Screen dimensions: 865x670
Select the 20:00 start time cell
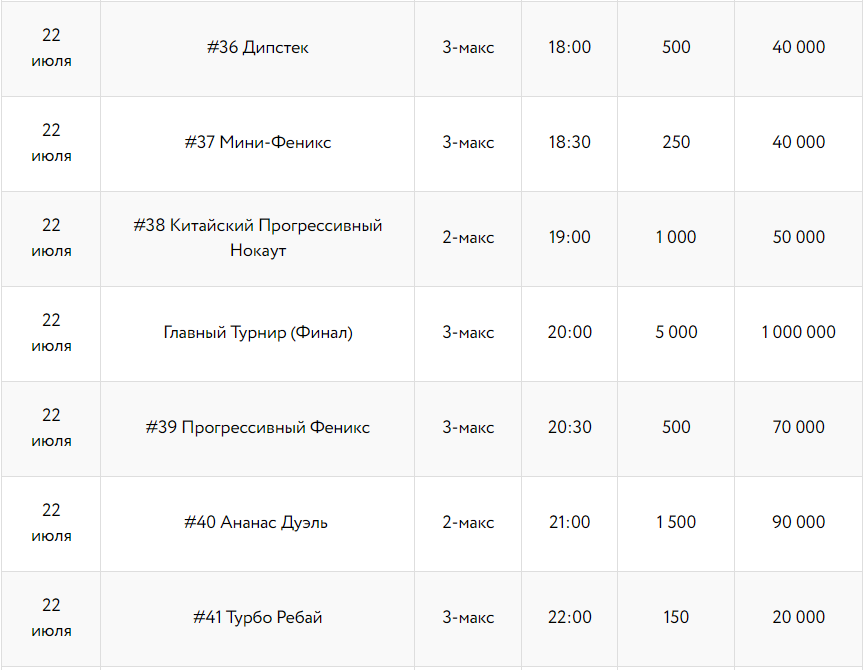[569, 332]
